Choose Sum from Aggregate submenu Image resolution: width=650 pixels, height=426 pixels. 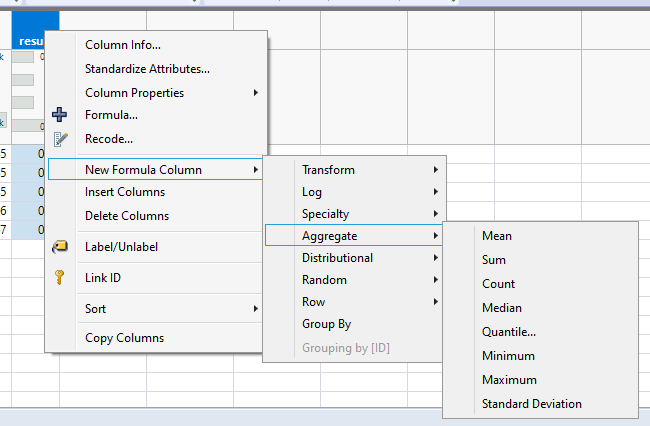point(494,260)
